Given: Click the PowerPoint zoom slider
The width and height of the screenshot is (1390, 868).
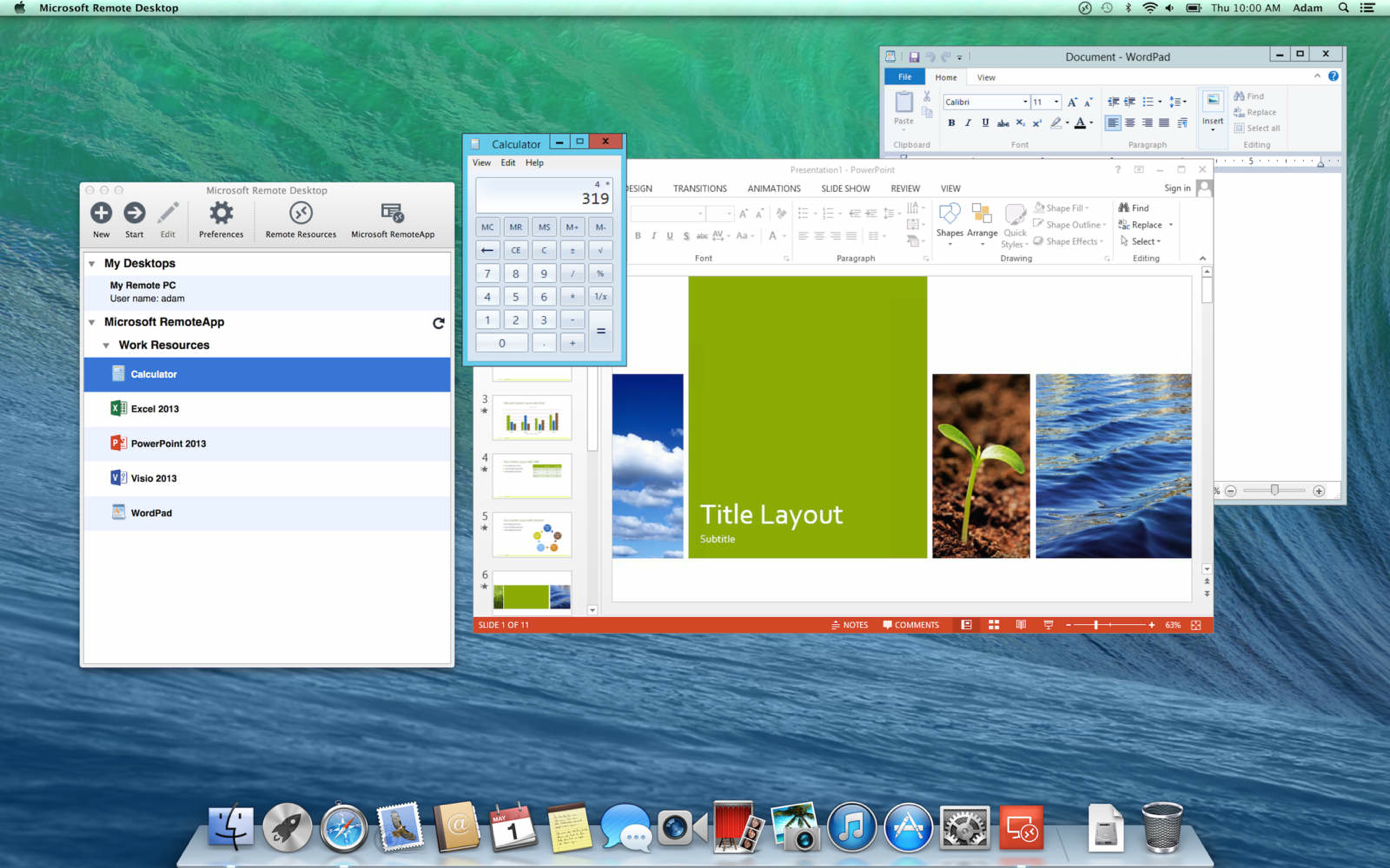Looking at the screenshot, I should tap(1097, 625).
